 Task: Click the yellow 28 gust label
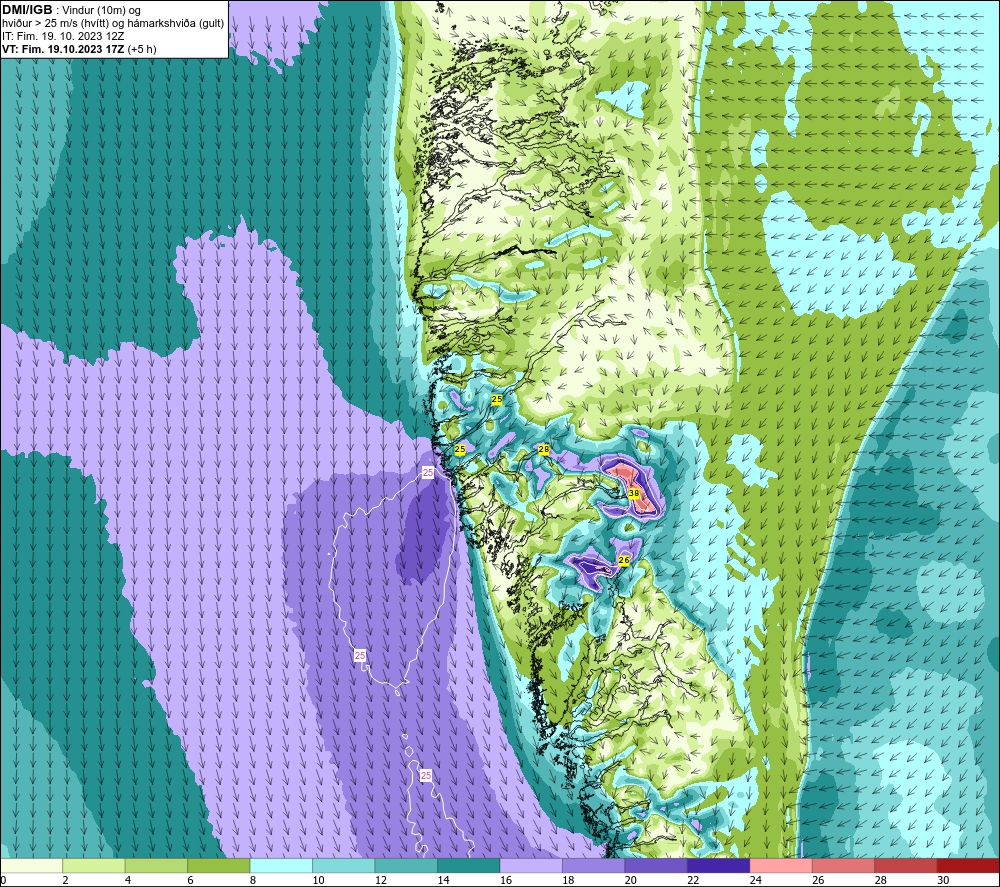point(544,449)
